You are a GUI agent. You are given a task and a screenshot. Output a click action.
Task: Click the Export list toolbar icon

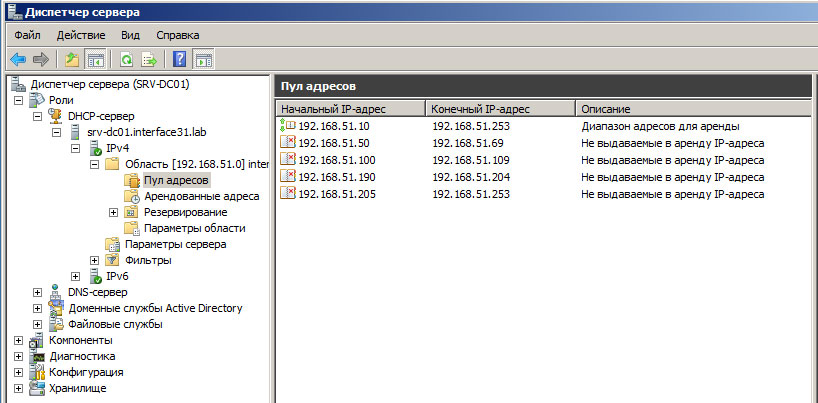150,60
